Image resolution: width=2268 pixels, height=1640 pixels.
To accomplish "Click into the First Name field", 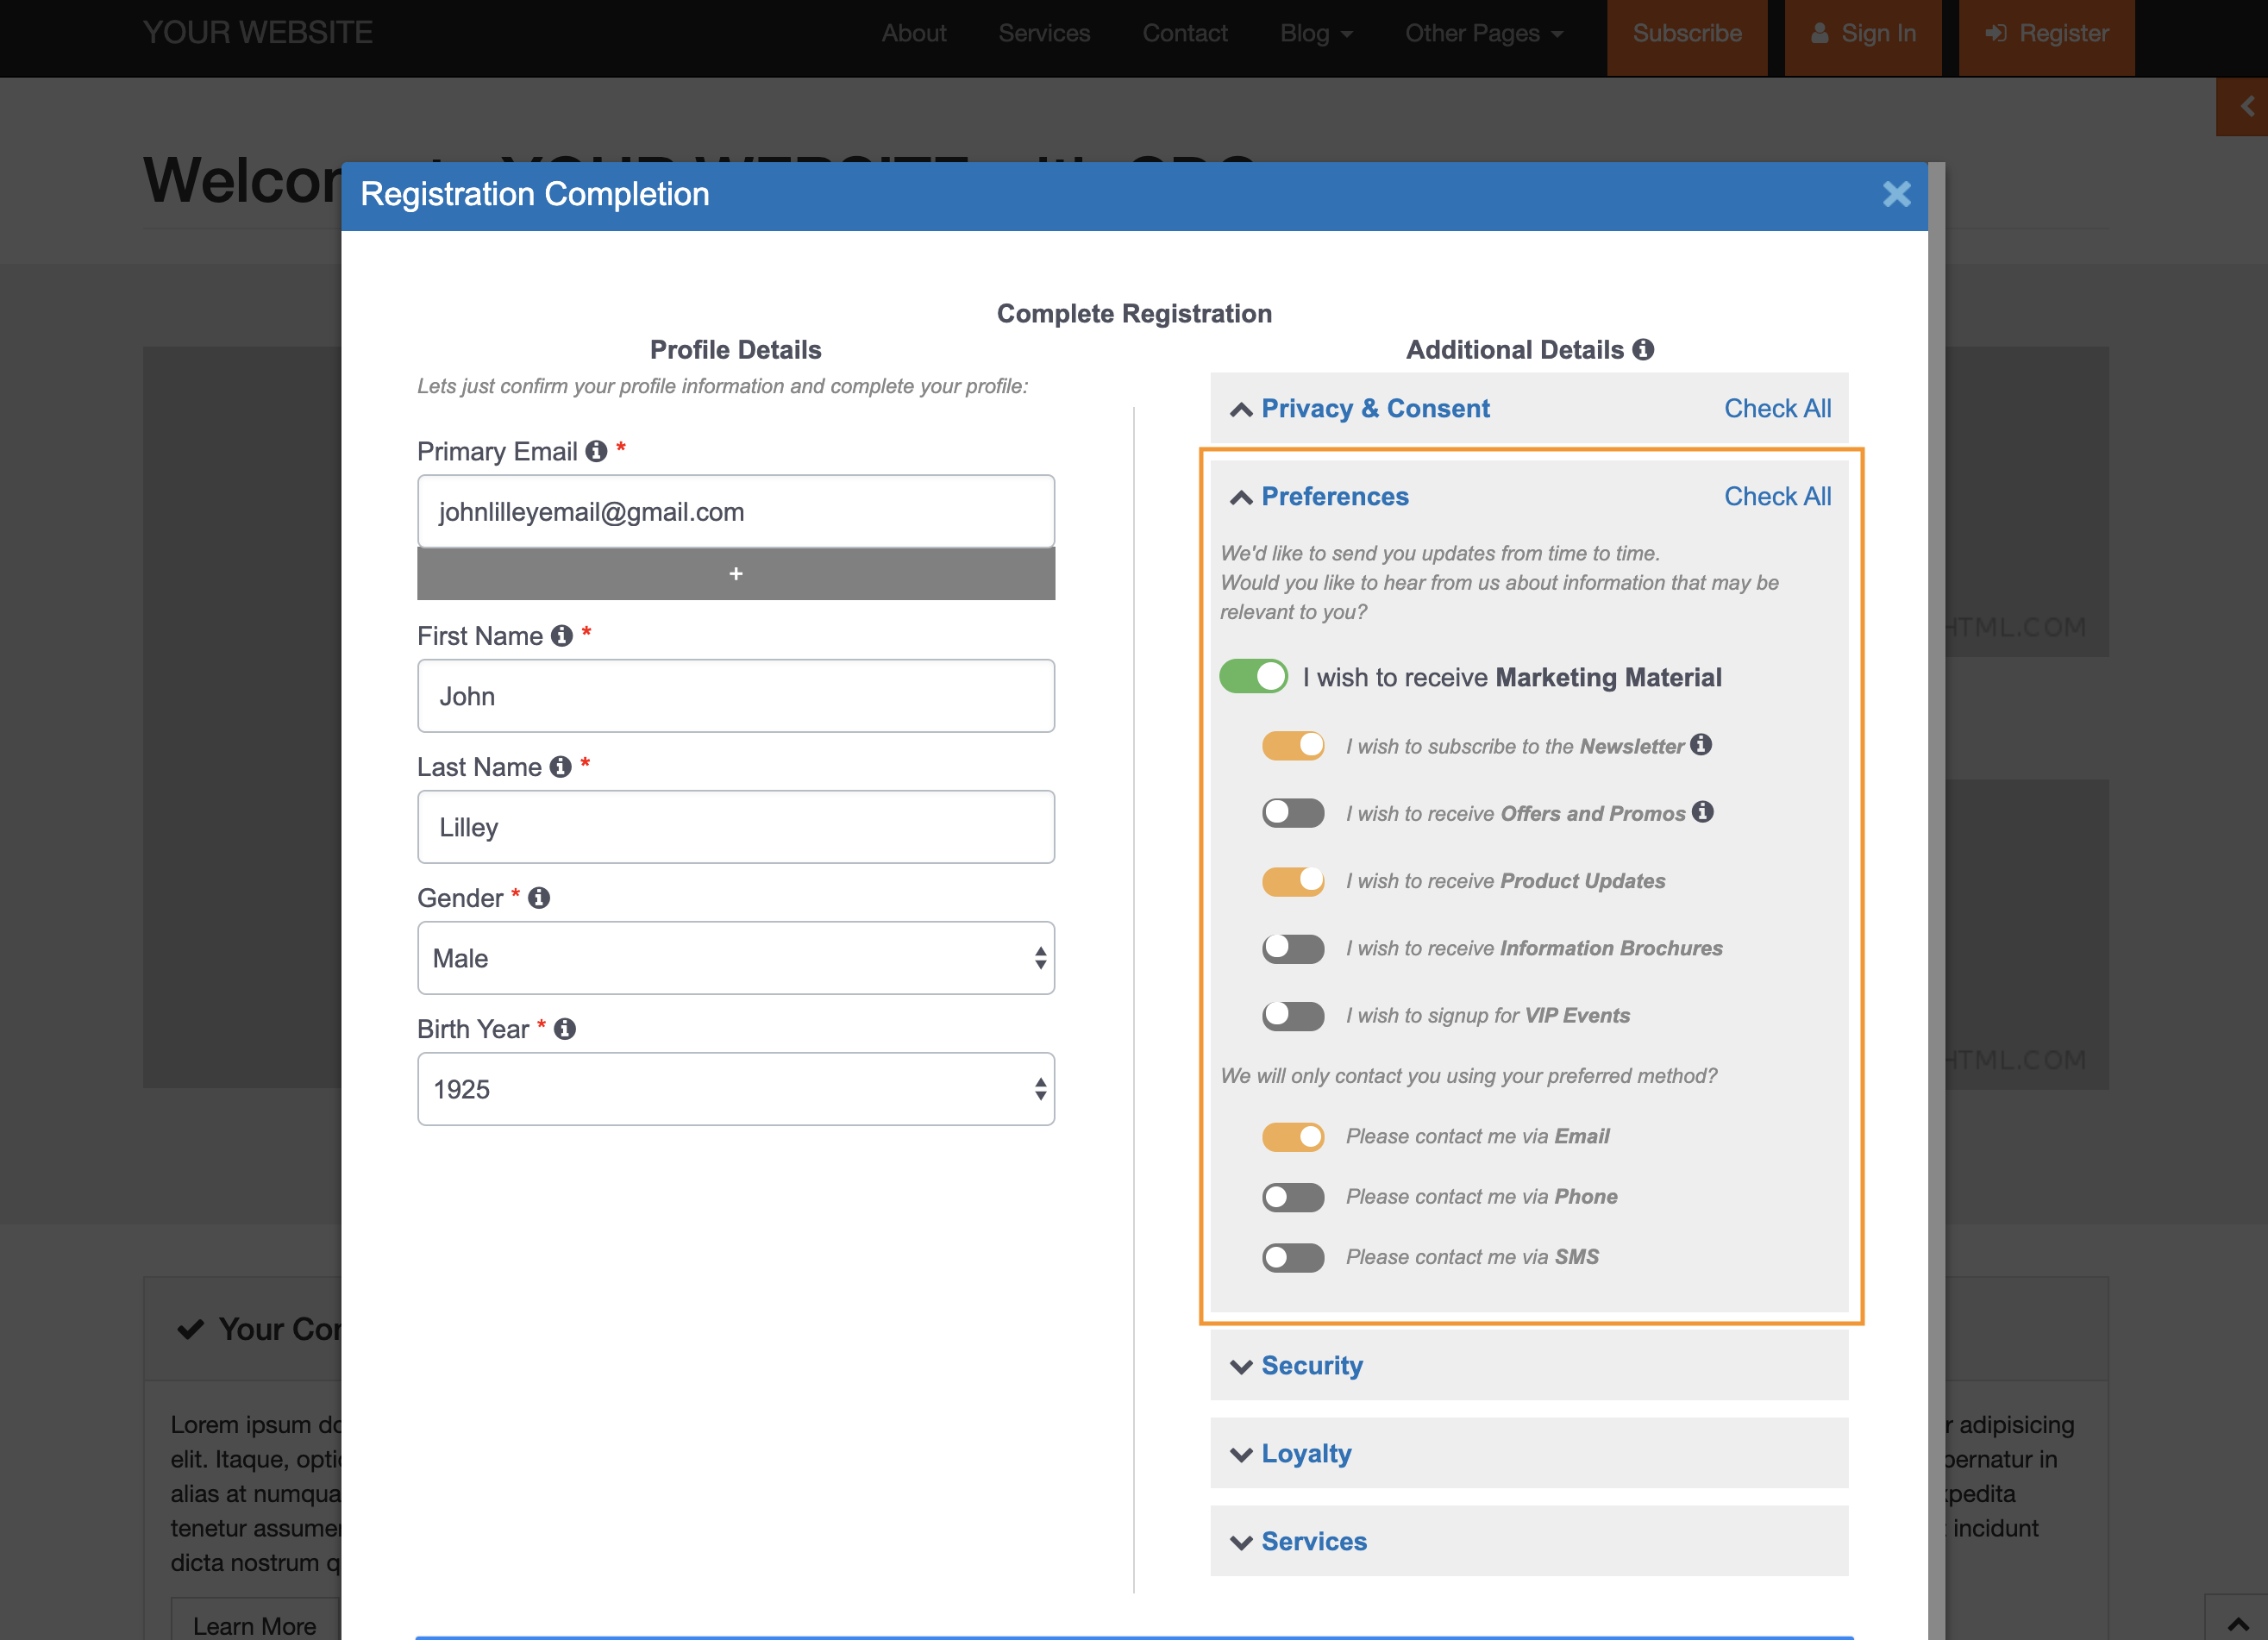I will 735,696.
